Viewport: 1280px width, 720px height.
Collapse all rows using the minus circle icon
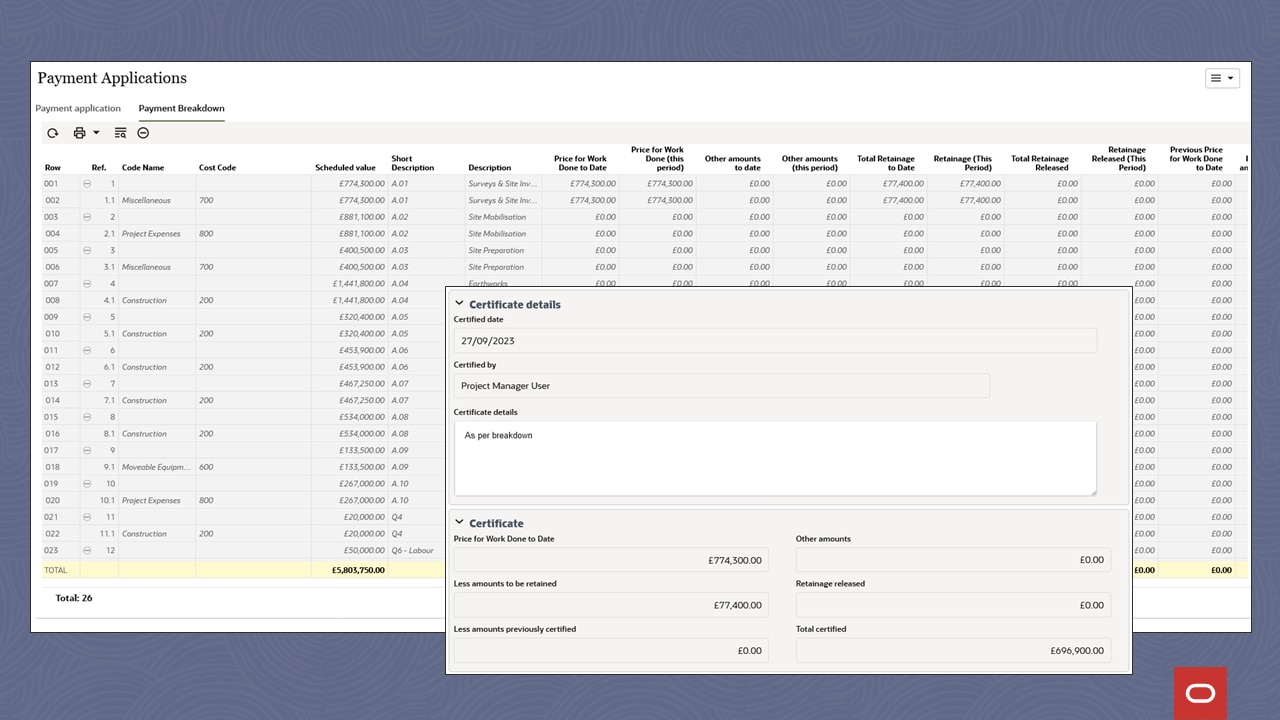(x=143, y=132)
